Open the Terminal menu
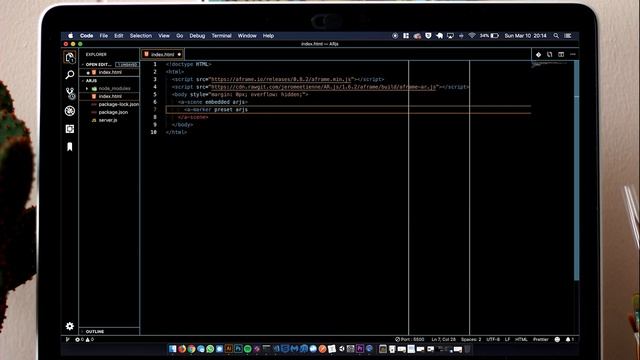 (x=222, y=36)
